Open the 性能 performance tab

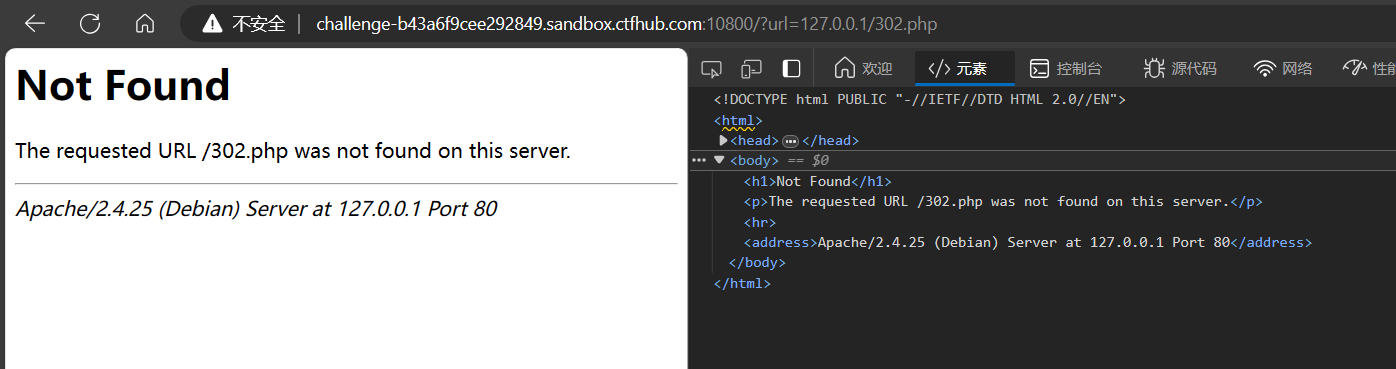(x=1370, y=68)
